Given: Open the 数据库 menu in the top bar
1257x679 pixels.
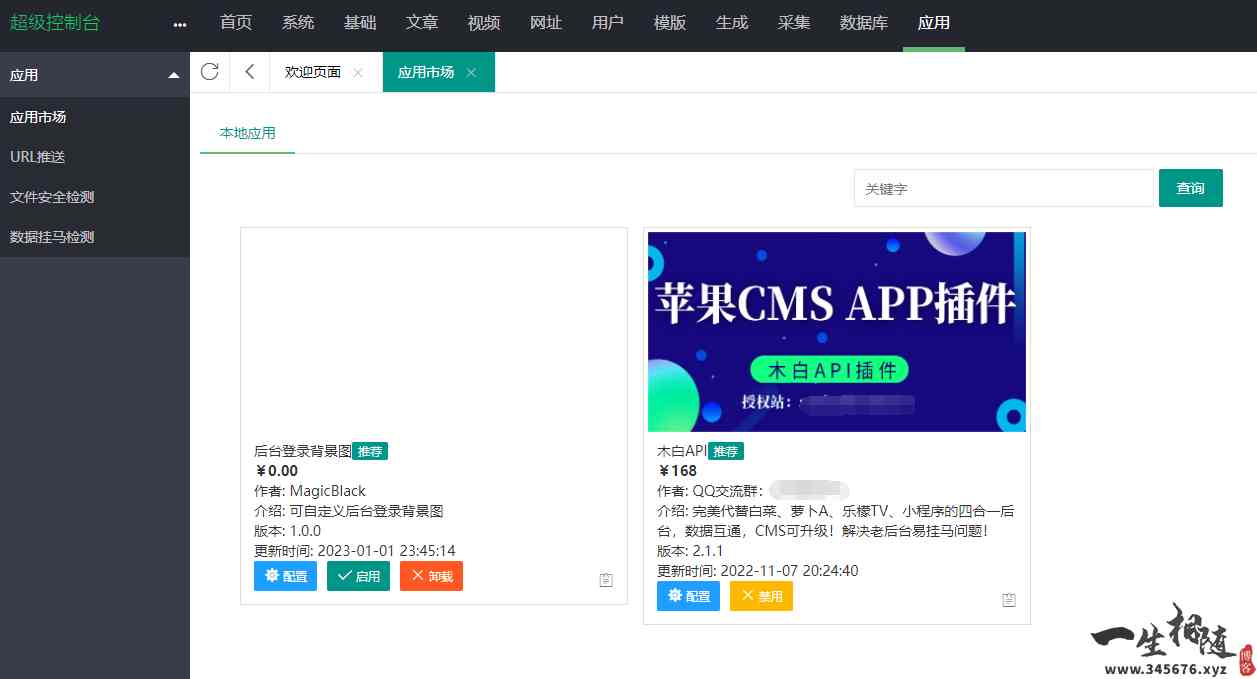Looking at the screenshot, I should coord(863,22).
